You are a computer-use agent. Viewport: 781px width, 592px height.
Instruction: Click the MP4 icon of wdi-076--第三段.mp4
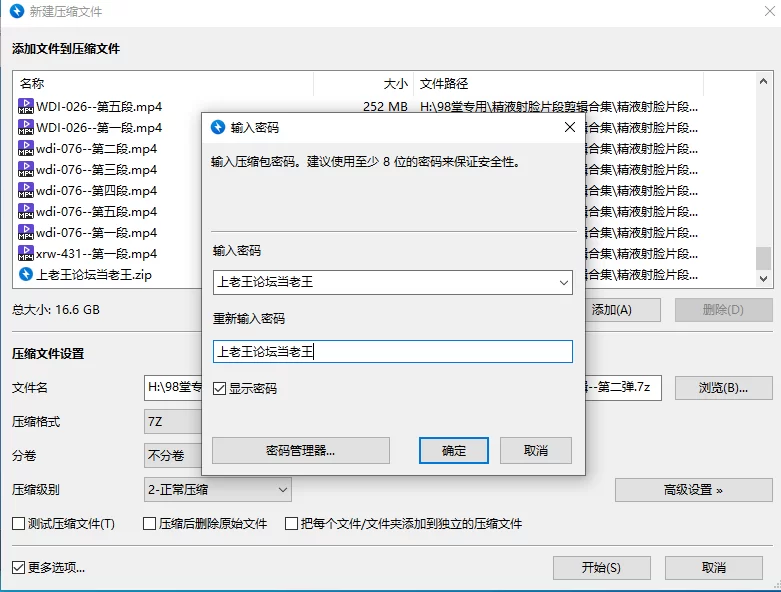click(x=25, y=169)
